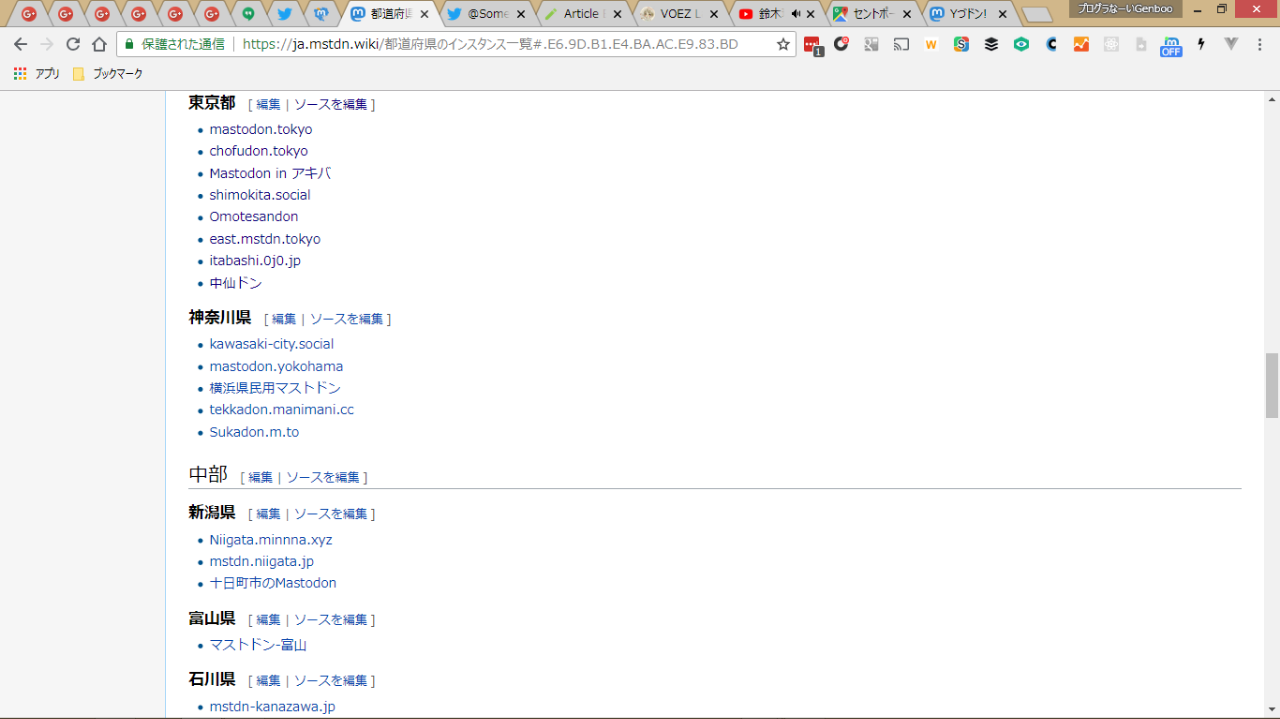
Task: Bookmark this page with the star icon
Action: click(783, 44)
